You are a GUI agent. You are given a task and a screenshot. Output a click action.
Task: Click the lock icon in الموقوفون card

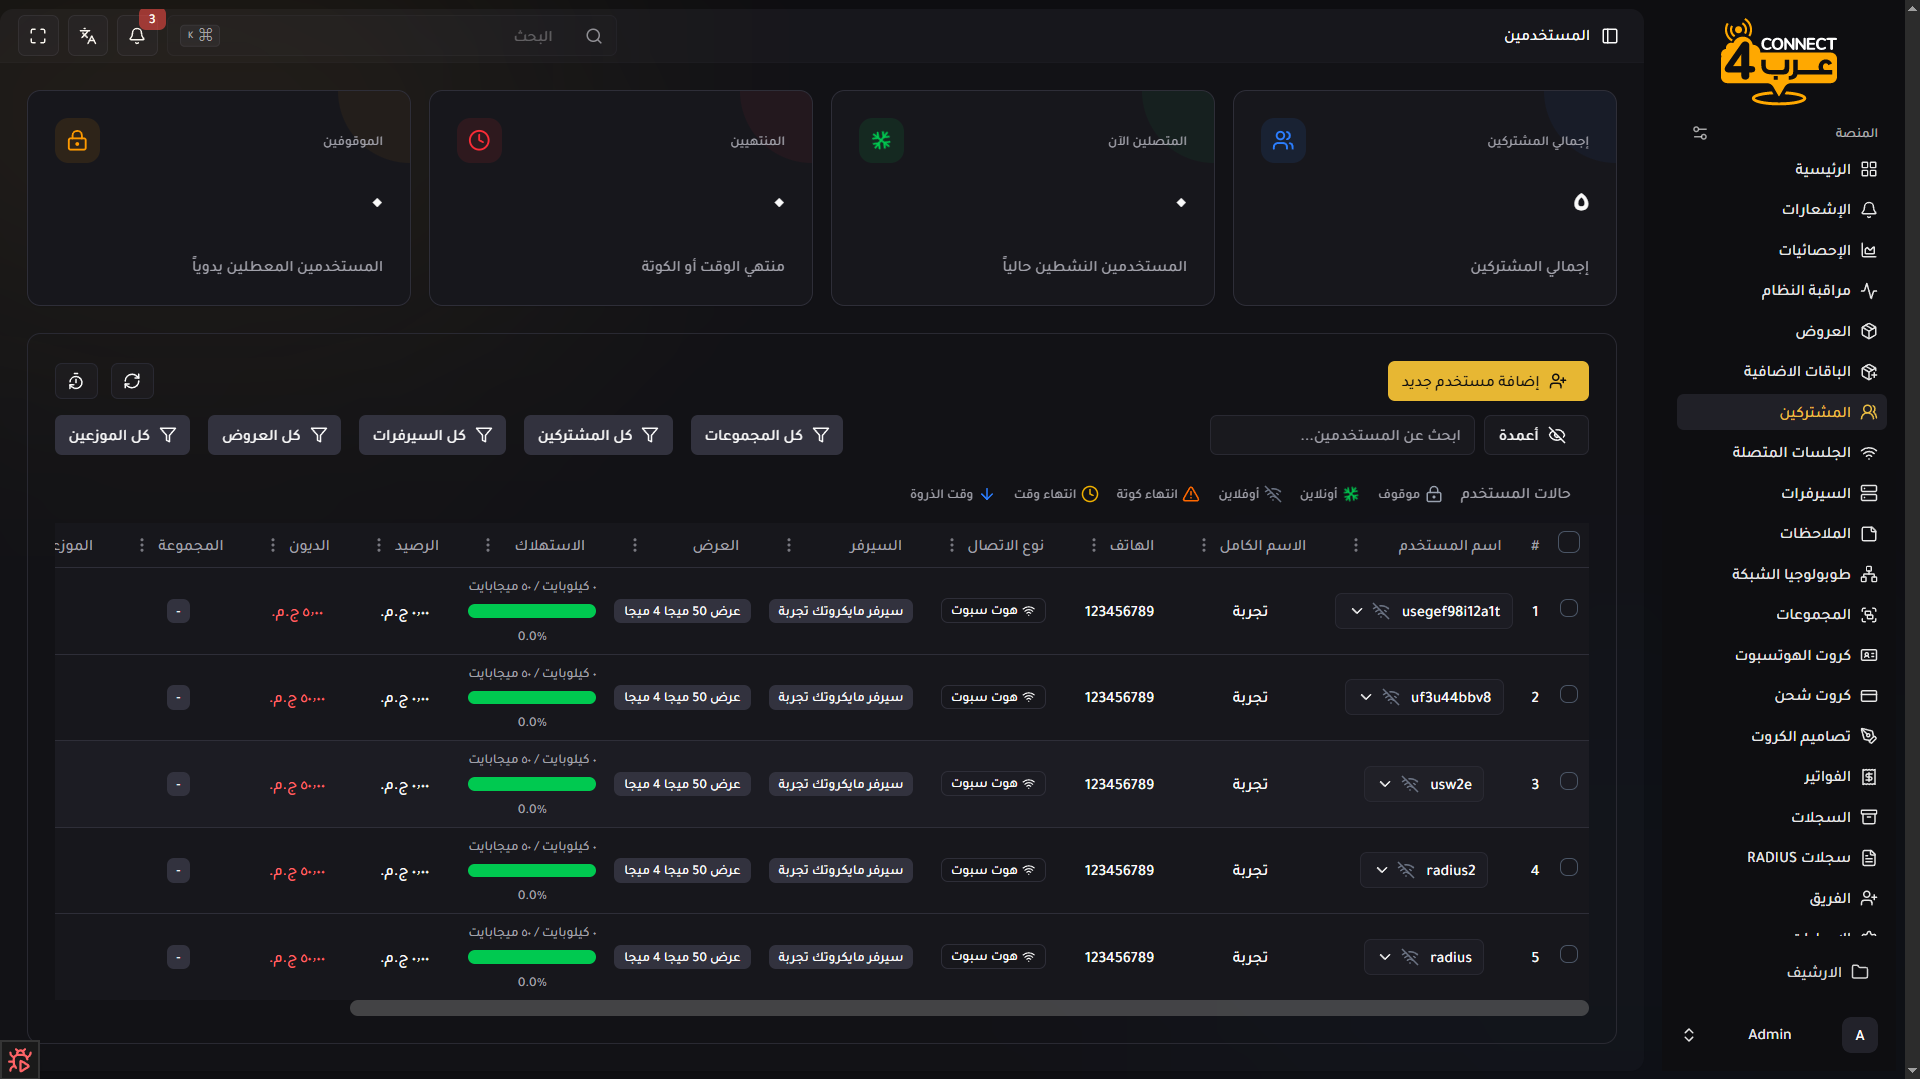coord(77,141)
